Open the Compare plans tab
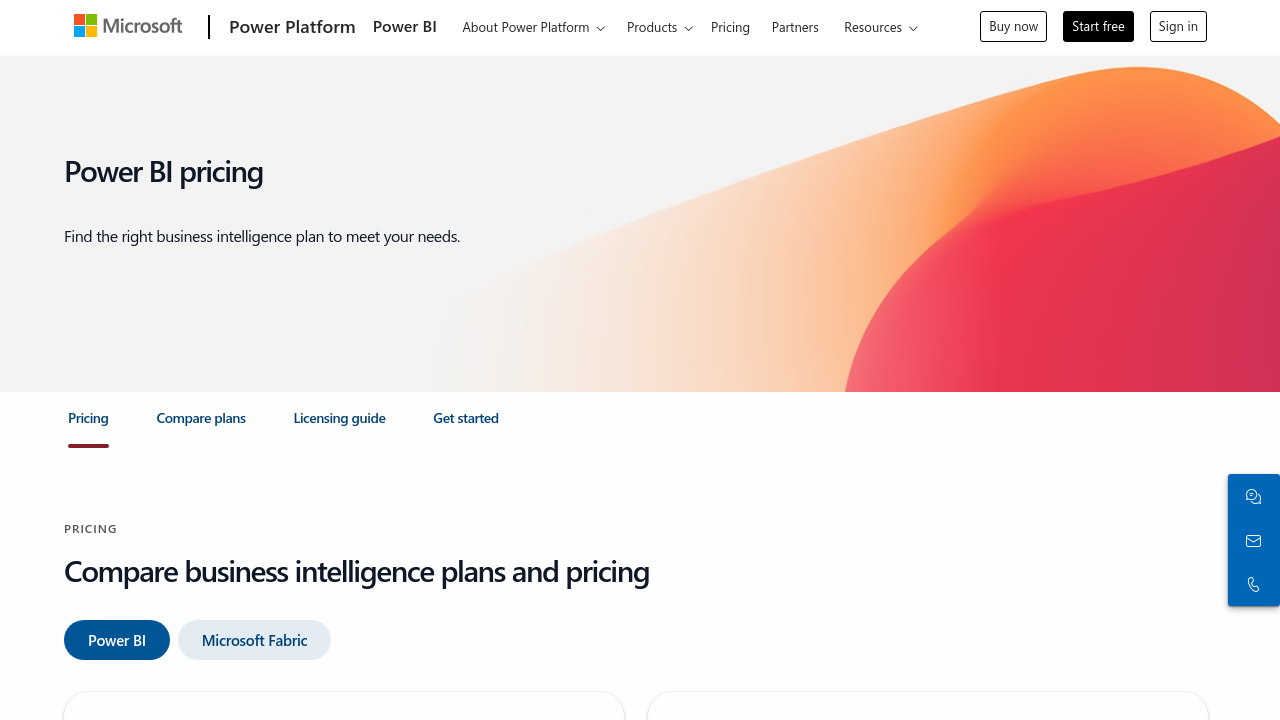 201,418
